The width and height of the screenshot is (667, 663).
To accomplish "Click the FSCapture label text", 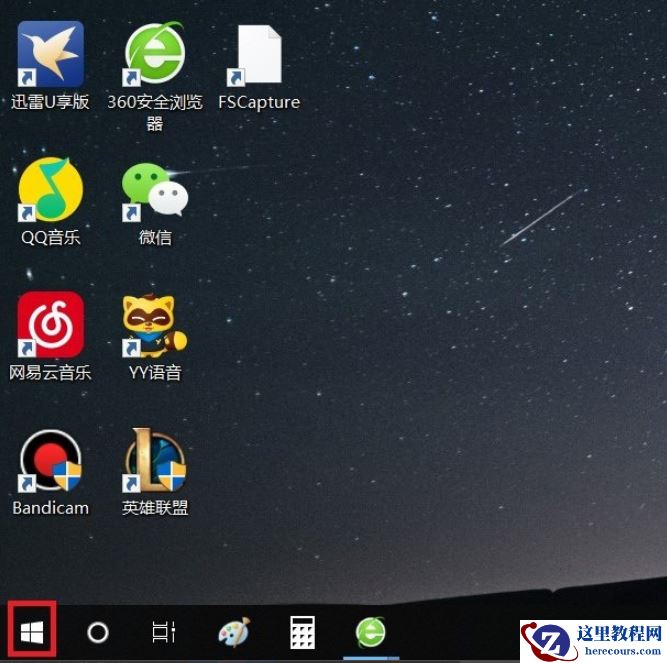I will pos(259,103).
